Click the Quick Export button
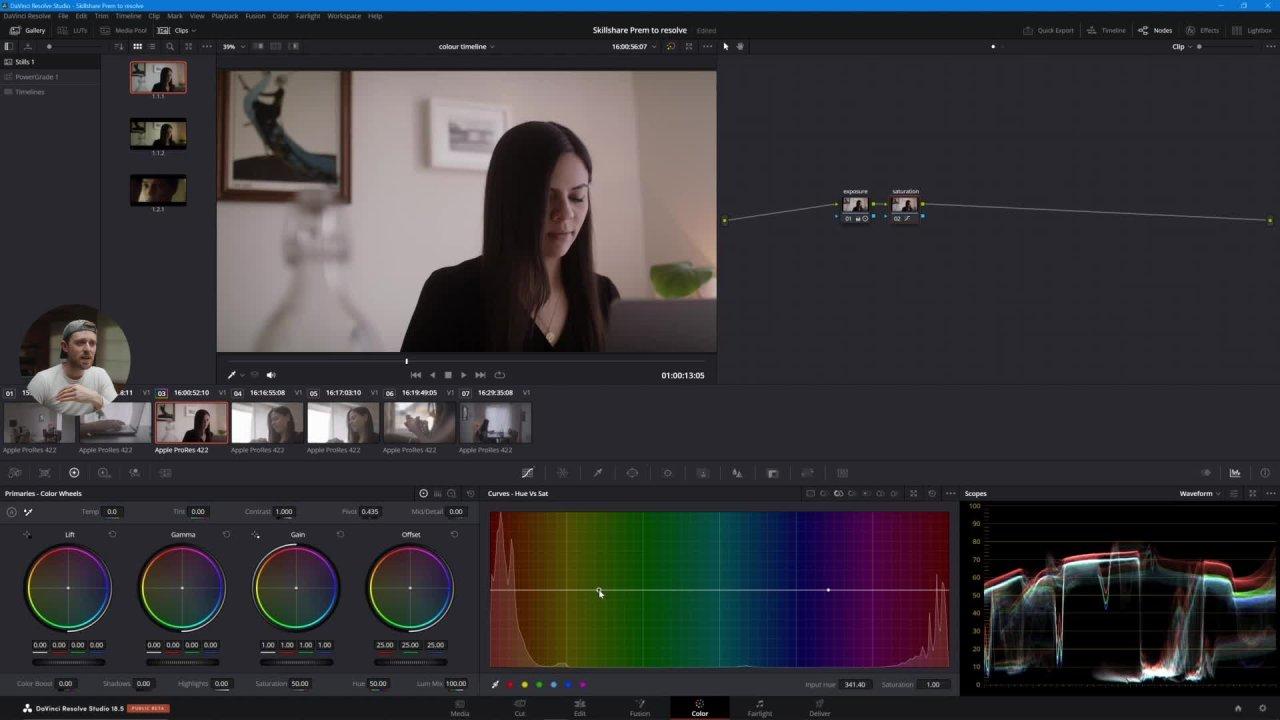 1051,30
